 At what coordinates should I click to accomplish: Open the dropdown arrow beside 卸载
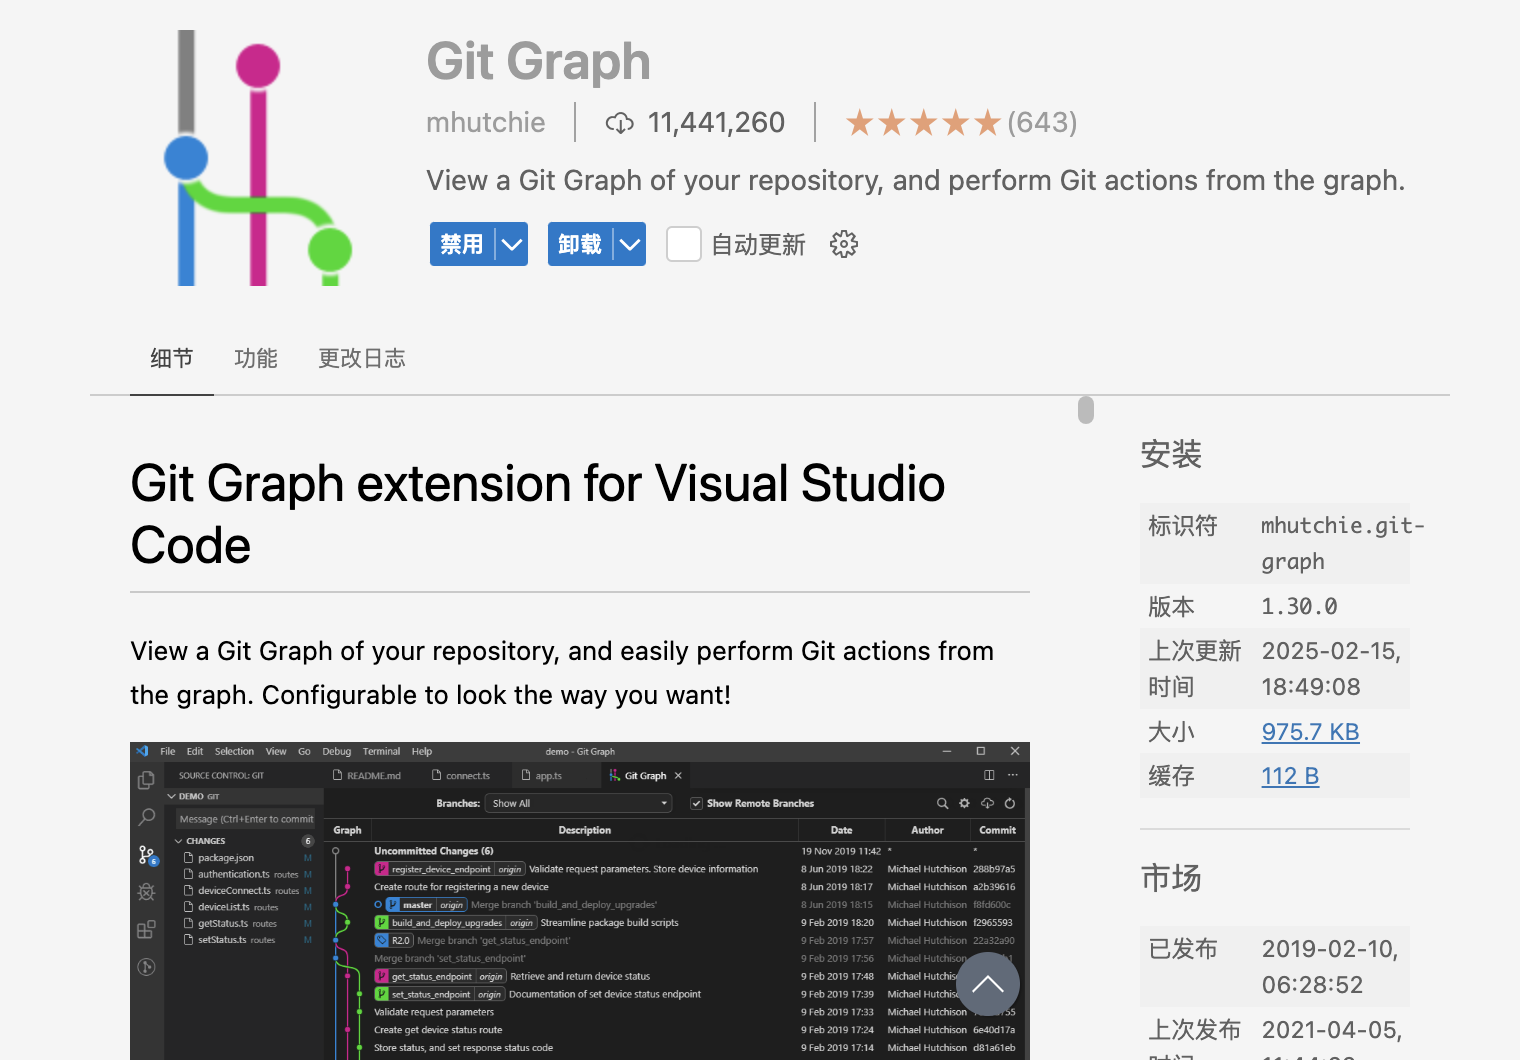click(x=630, y=244)
